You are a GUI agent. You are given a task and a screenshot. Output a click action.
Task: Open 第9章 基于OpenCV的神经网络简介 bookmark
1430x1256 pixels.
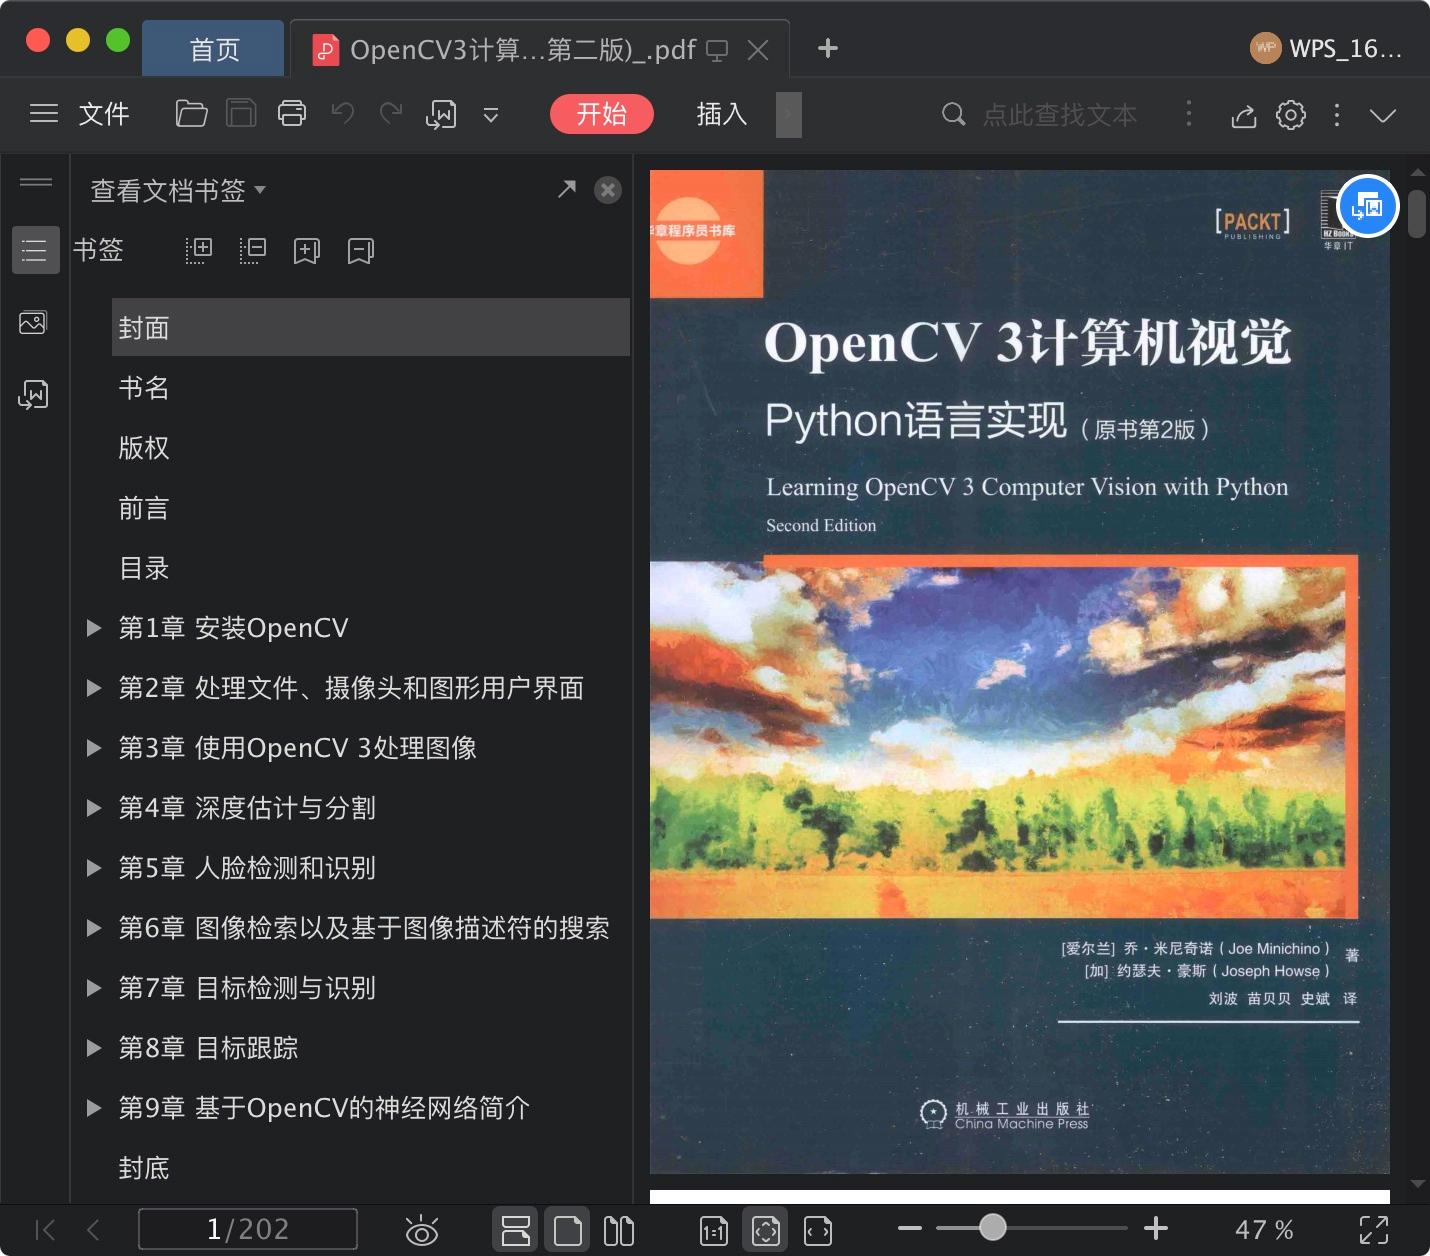(x=324, y=1108)
